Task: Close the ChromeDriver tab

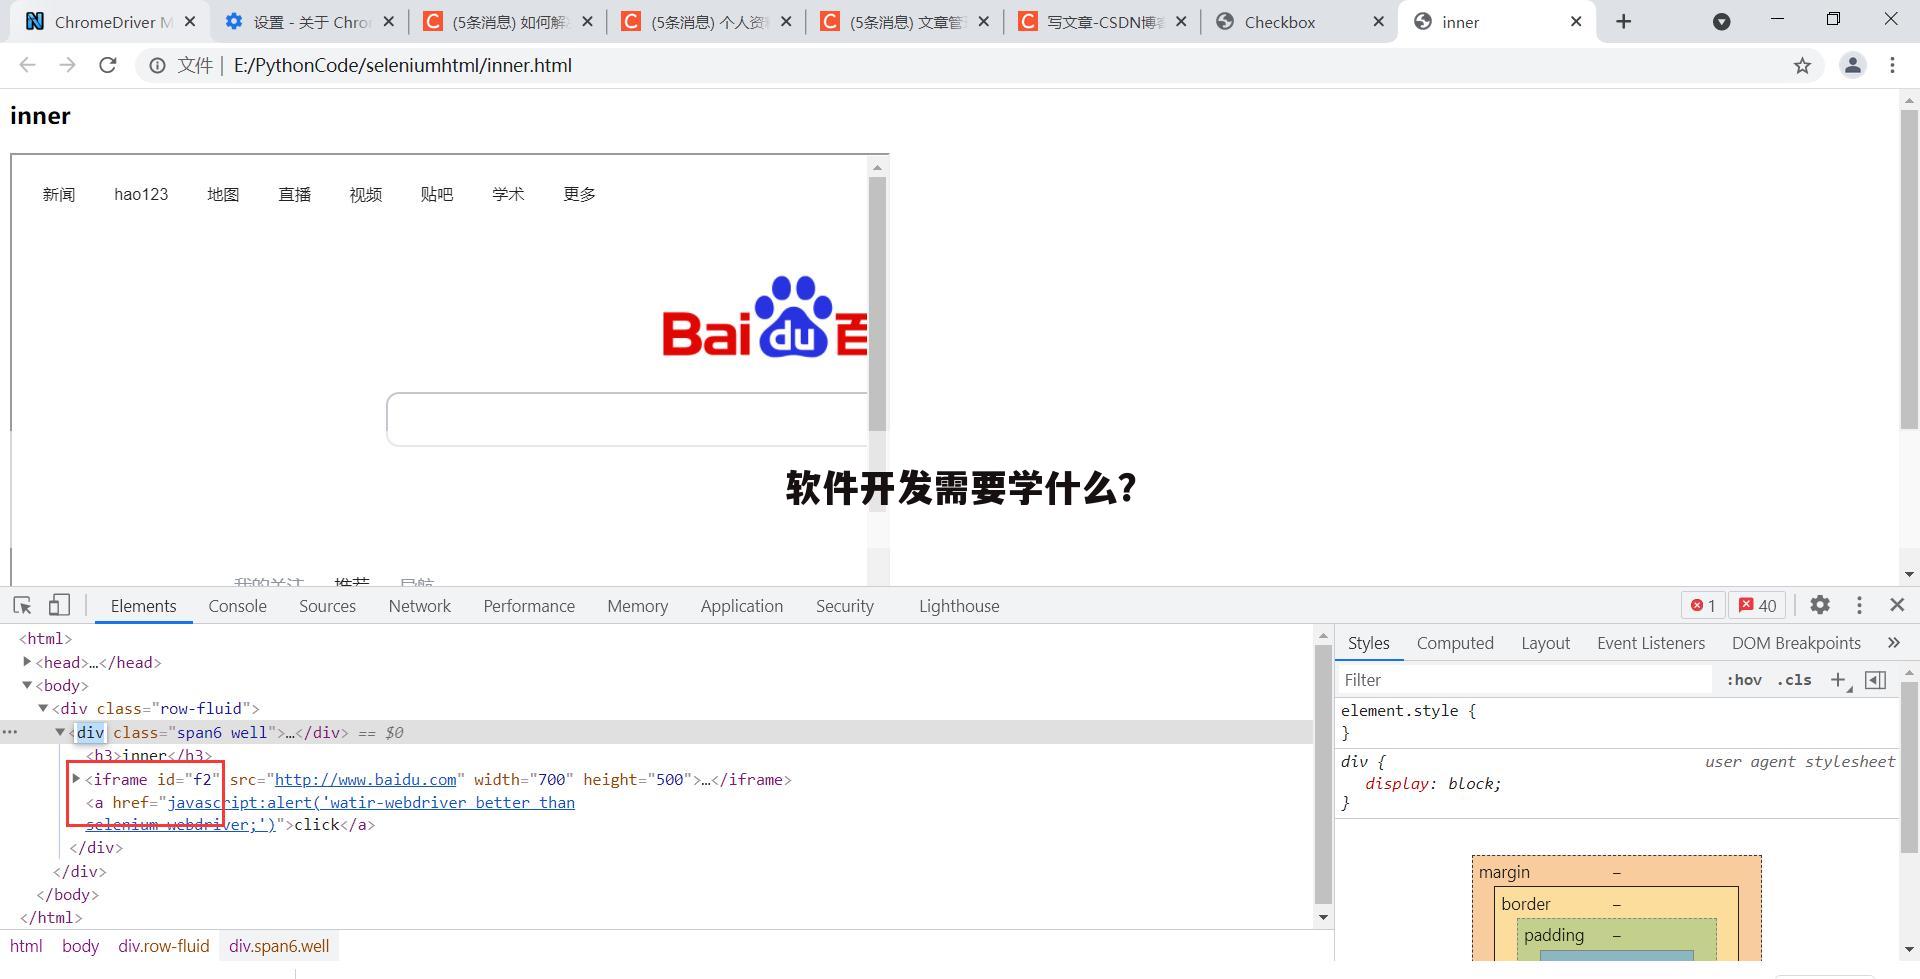Action: coord(190,21)
